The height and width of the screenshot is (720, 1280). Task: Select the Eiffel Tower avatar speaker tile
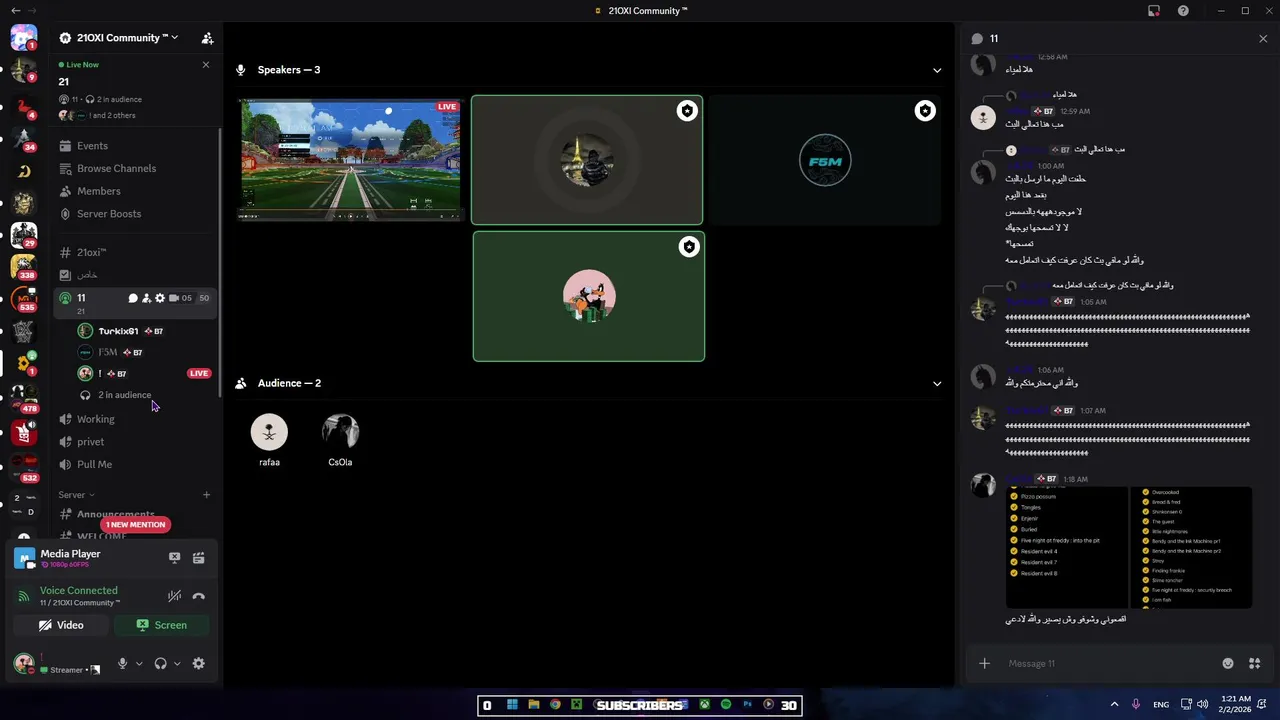pos(587,160)
